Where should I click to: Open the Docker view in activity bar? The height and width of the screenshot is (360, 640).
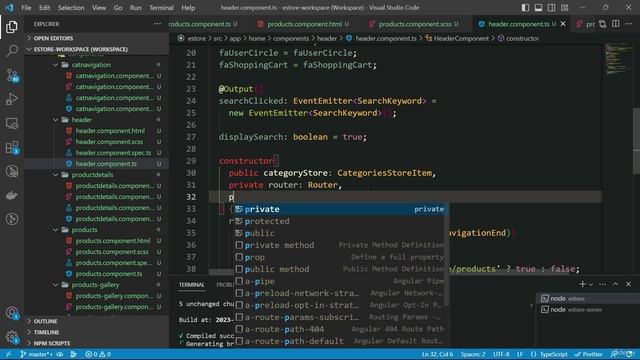pyautogui.click(x=12, y=196)
